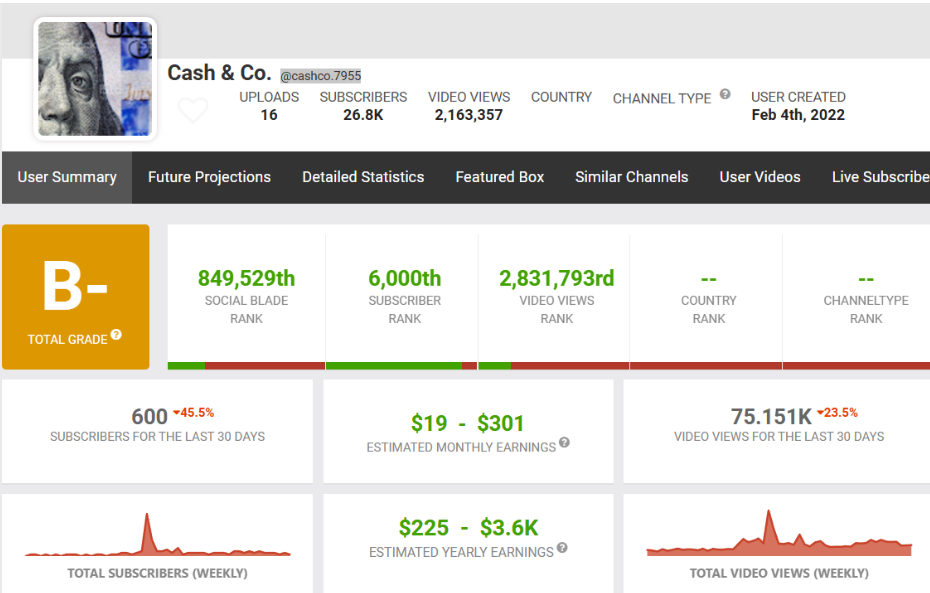Open the Detailed Statistics tab
Screen dimensions: 930x593
point(363,177)
